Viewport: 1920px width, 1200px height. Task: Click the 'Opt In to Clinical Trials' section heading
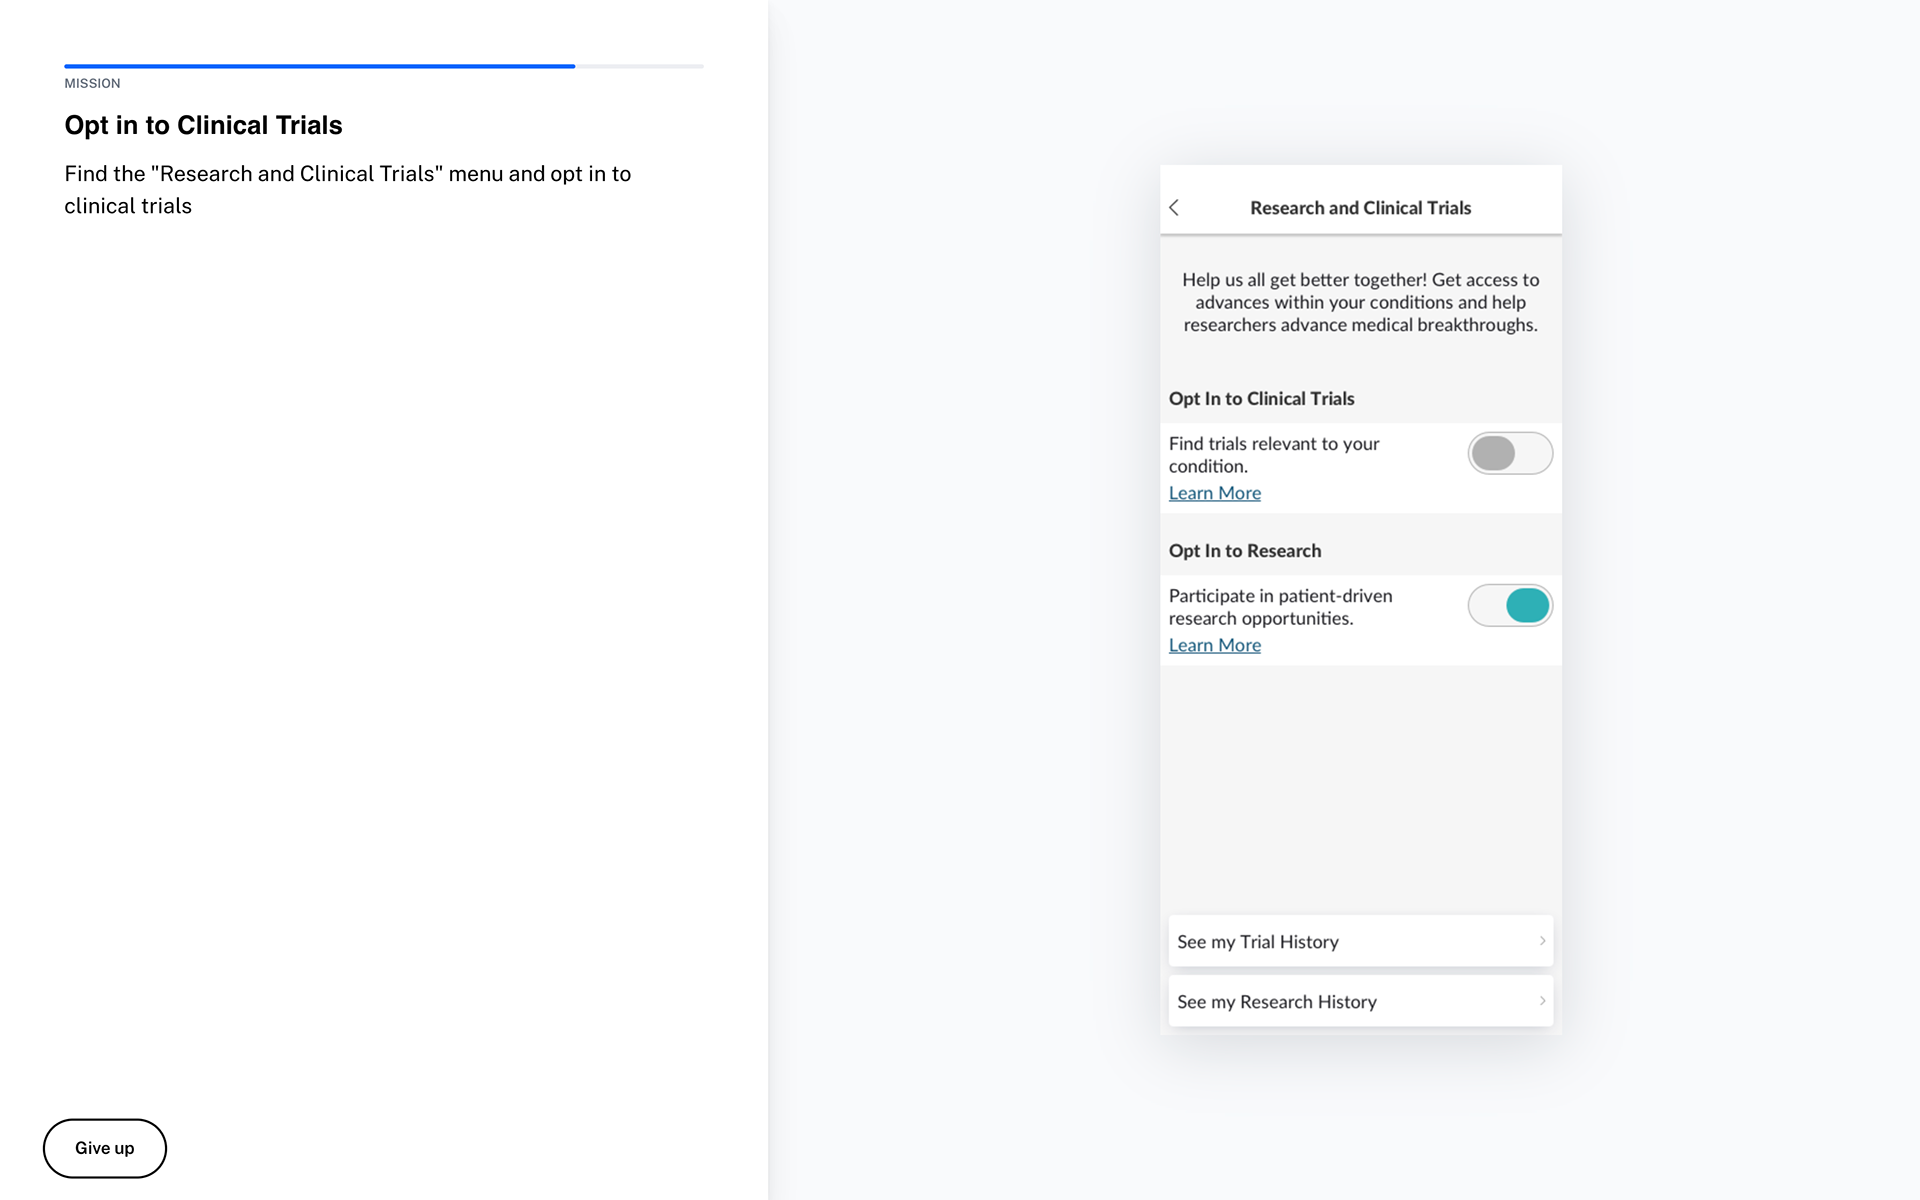click(x=1261, y=398)
